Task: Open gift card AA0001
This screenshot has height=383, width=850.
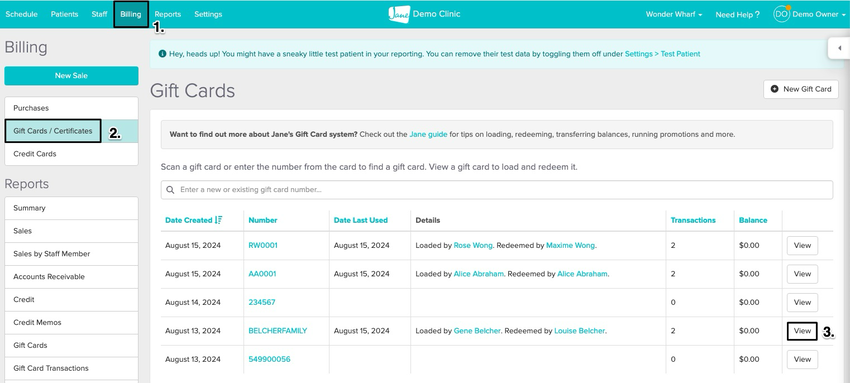Action: [262, 274]
